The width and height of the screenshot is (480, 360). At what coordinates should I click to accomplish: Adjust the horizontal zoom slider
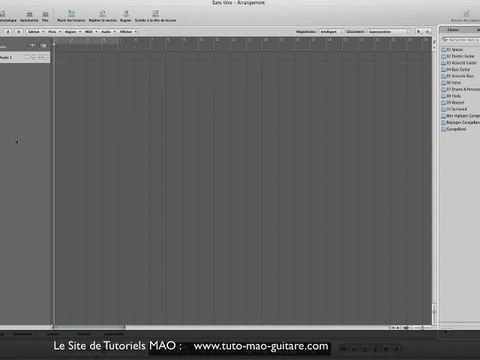point(422,328)
